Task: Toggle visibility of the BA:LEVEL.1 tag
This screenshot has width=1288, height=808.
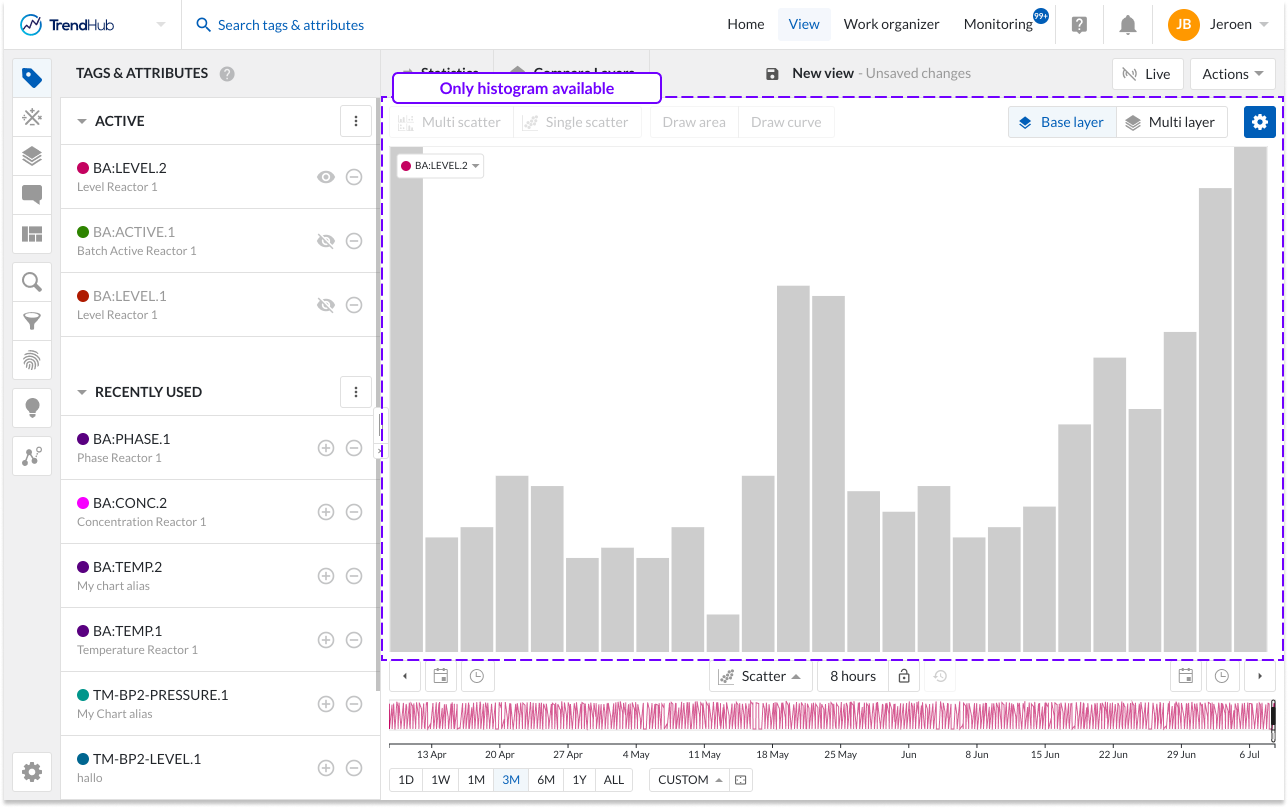Action: coord(325,305)
